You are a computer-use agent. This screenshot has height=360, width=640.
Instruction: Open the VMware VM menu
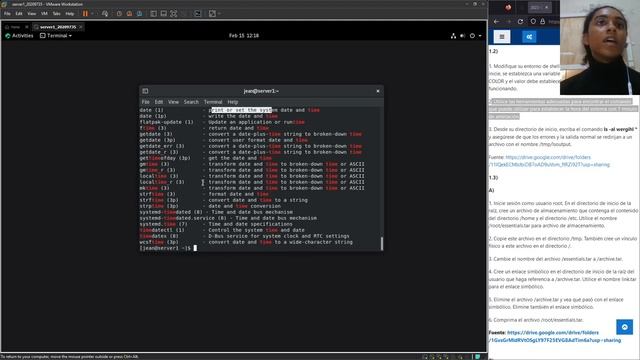tap(44, 13)
